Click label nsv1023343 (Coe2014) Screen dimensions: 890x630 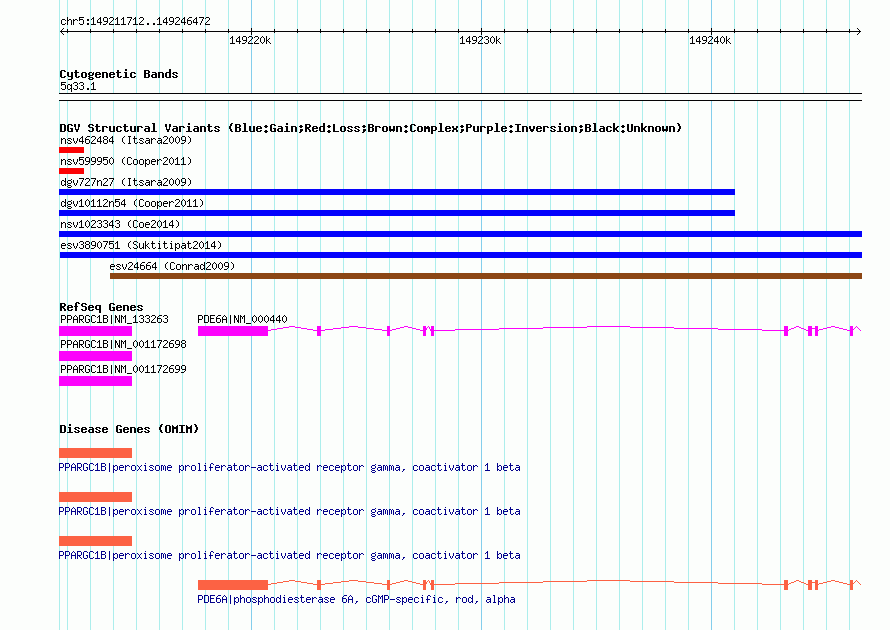click(x=120, y=224)
